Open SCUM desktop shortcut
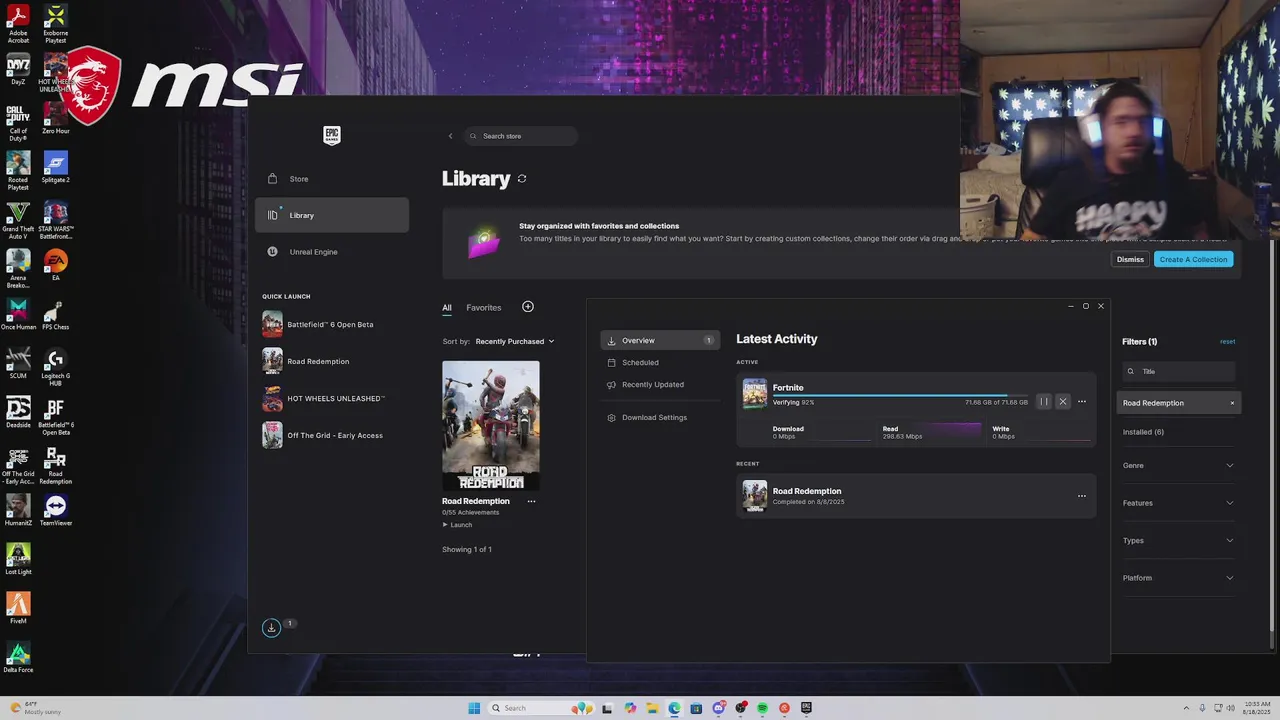 click(x=18, y=363)
